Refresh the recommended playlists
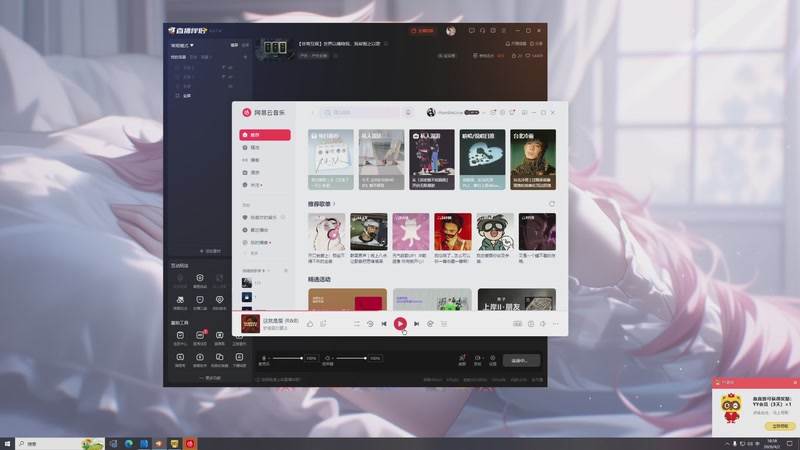The image size is (800, 450). [x=552, y=204]
